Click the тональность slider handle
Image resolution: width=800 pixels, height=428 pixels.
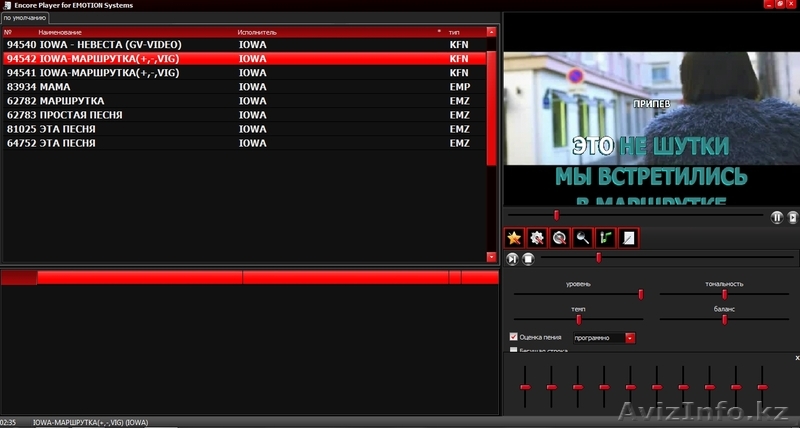pyautogui.click(x=725, y=294)
